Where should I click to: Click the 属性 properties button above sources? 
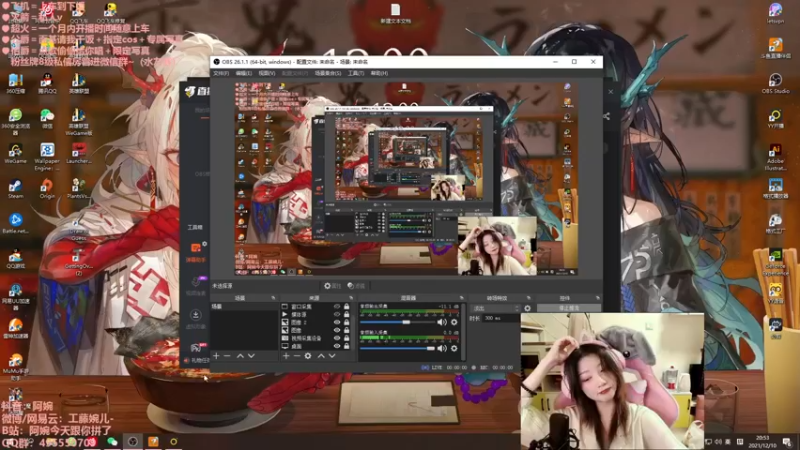pyautogui.click(x=332, y=286)
